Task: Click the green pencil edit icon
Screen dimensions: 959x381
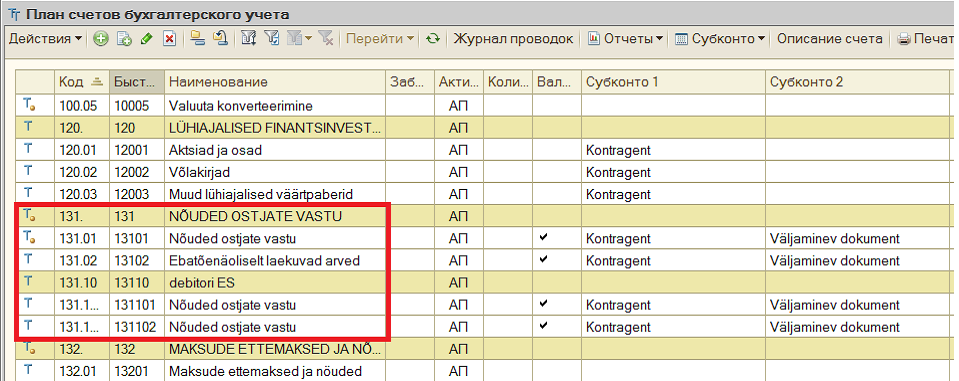Action: click(x=146, y=39)
